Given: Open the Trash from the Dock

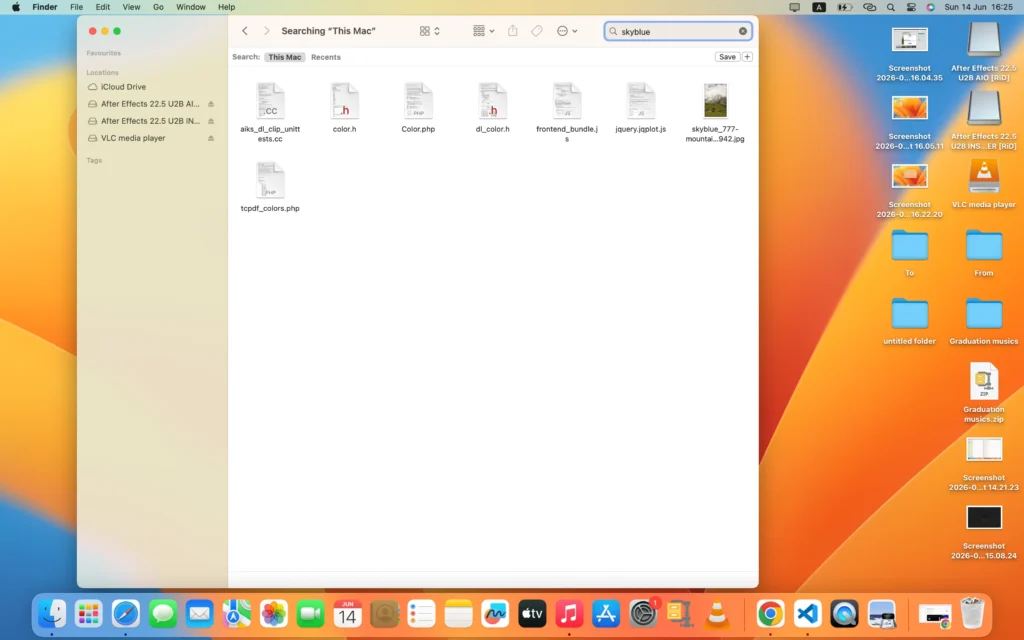Looking at the screenshot, I should pos(972,614).
